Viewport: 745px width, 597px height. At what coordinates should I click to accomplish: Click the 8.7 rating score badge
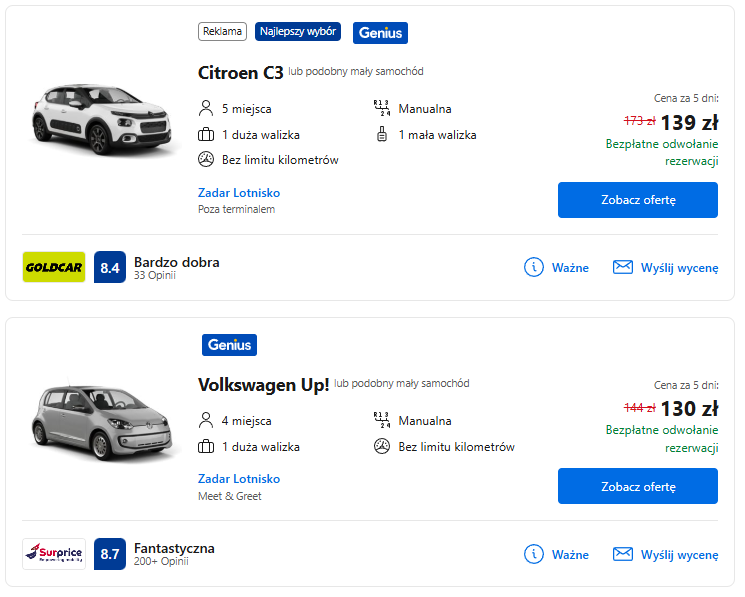coord(110,553)
